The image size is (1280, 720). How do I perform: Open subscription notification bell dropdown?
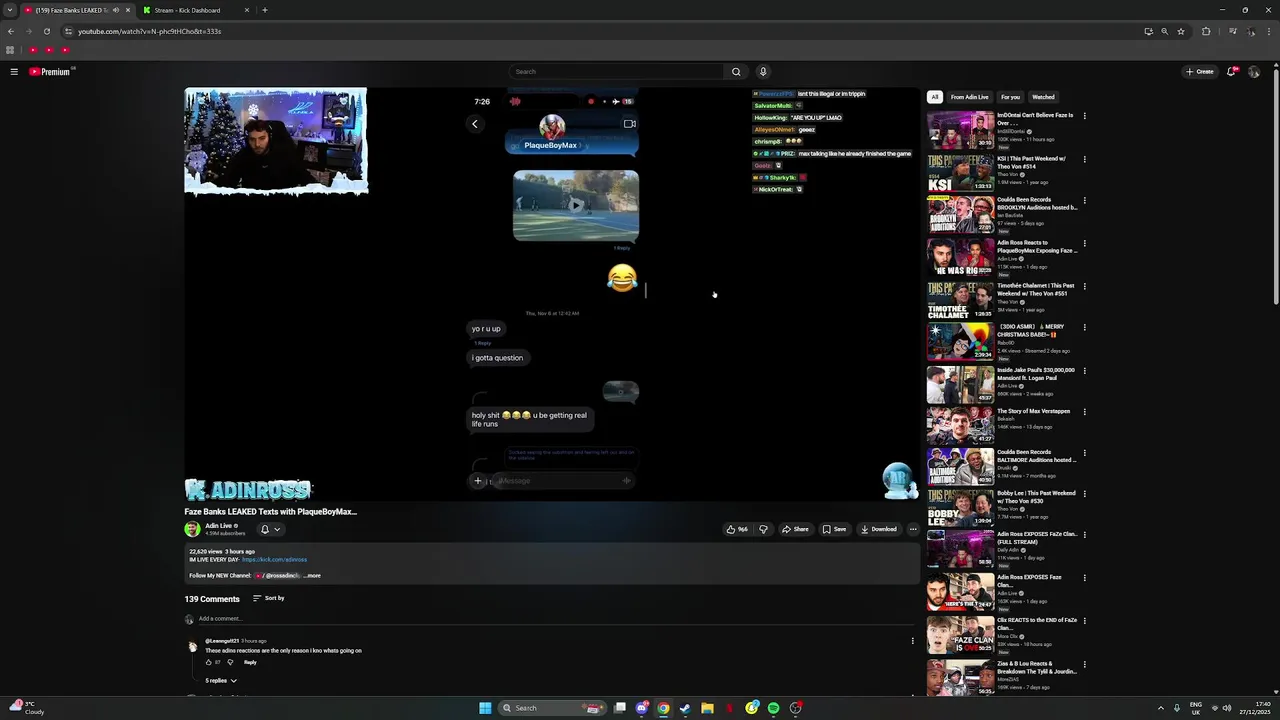coord(270,529)
